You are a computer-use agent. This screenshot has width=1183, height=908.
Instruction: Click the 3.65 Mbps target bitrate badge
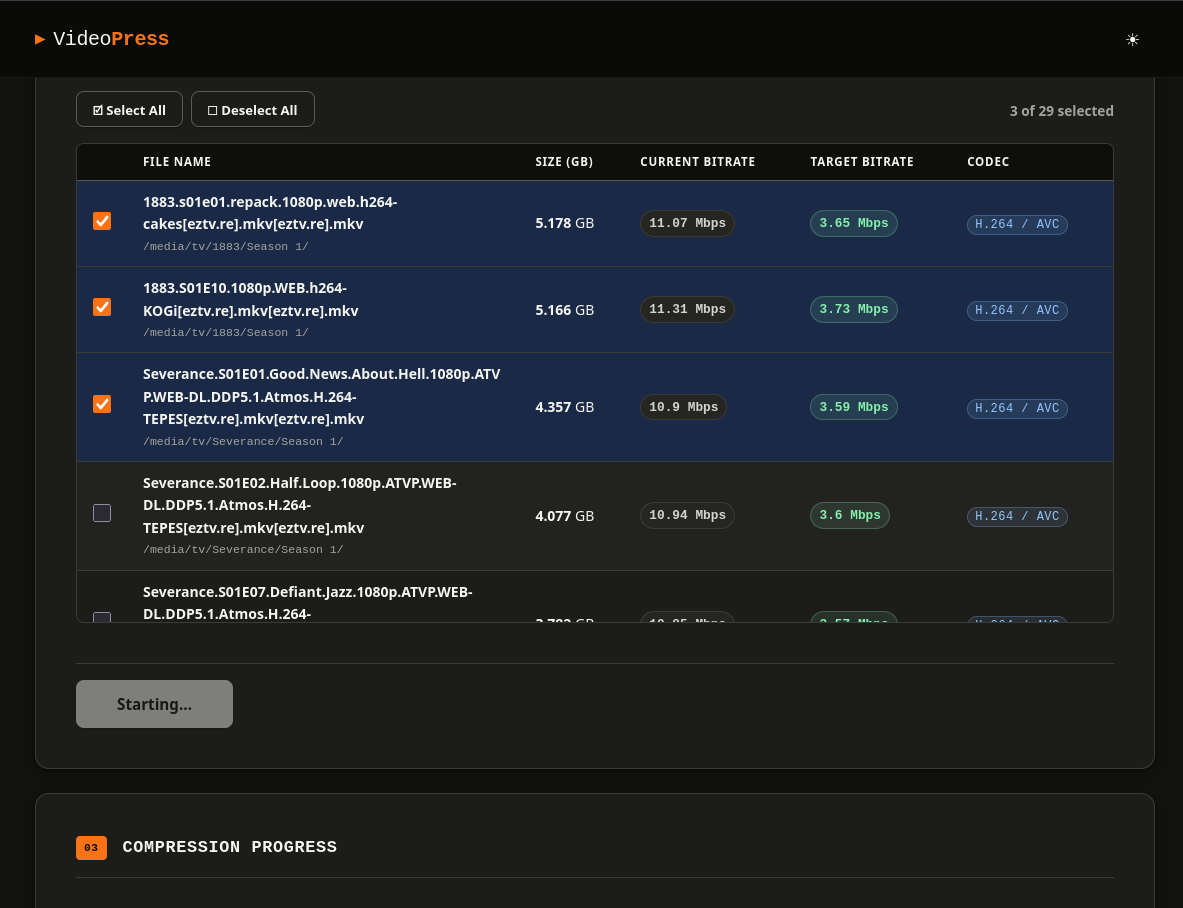(853, 223)
